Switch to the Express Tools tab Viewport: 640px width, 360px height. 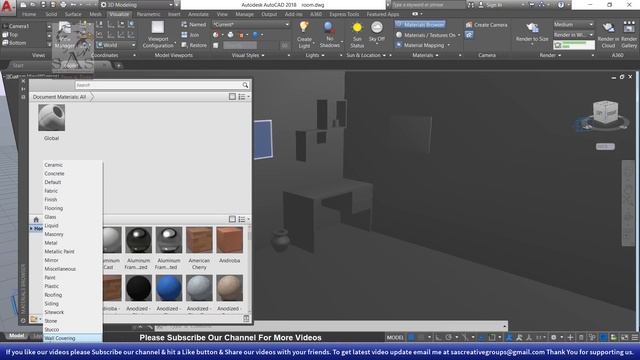point(344,14)
